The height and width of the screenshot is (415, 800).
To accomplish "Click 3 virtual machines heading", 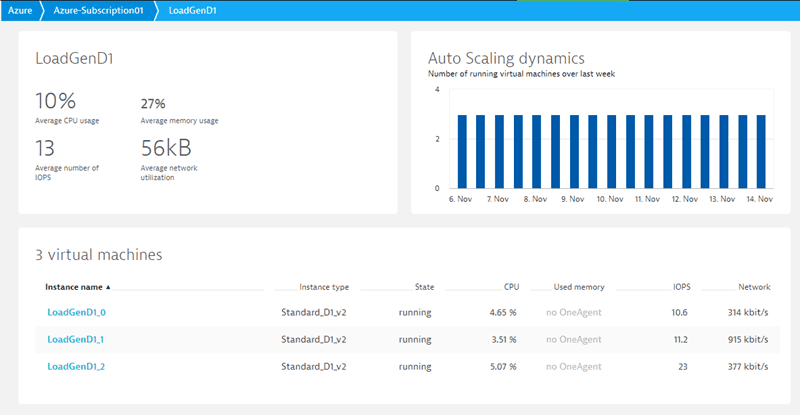I will 98,255.
